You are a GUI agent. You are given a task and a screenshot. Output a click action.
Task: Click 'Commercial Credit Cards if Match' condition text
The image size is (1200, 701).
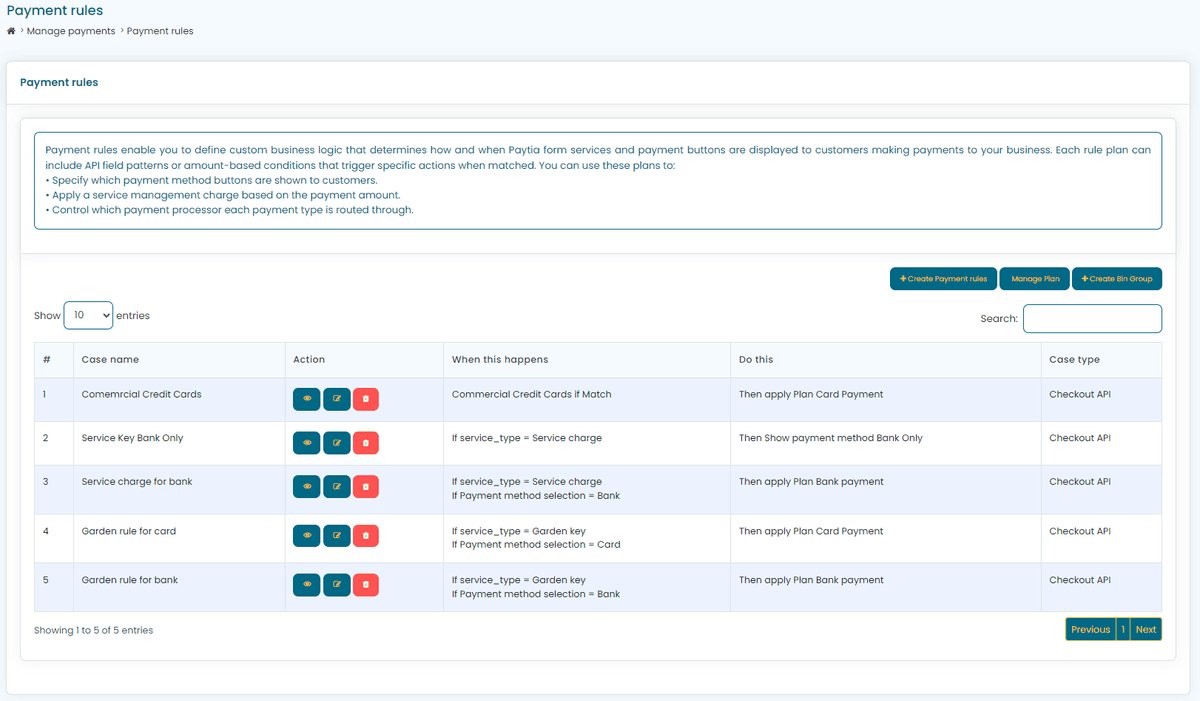tap(532, 394)
